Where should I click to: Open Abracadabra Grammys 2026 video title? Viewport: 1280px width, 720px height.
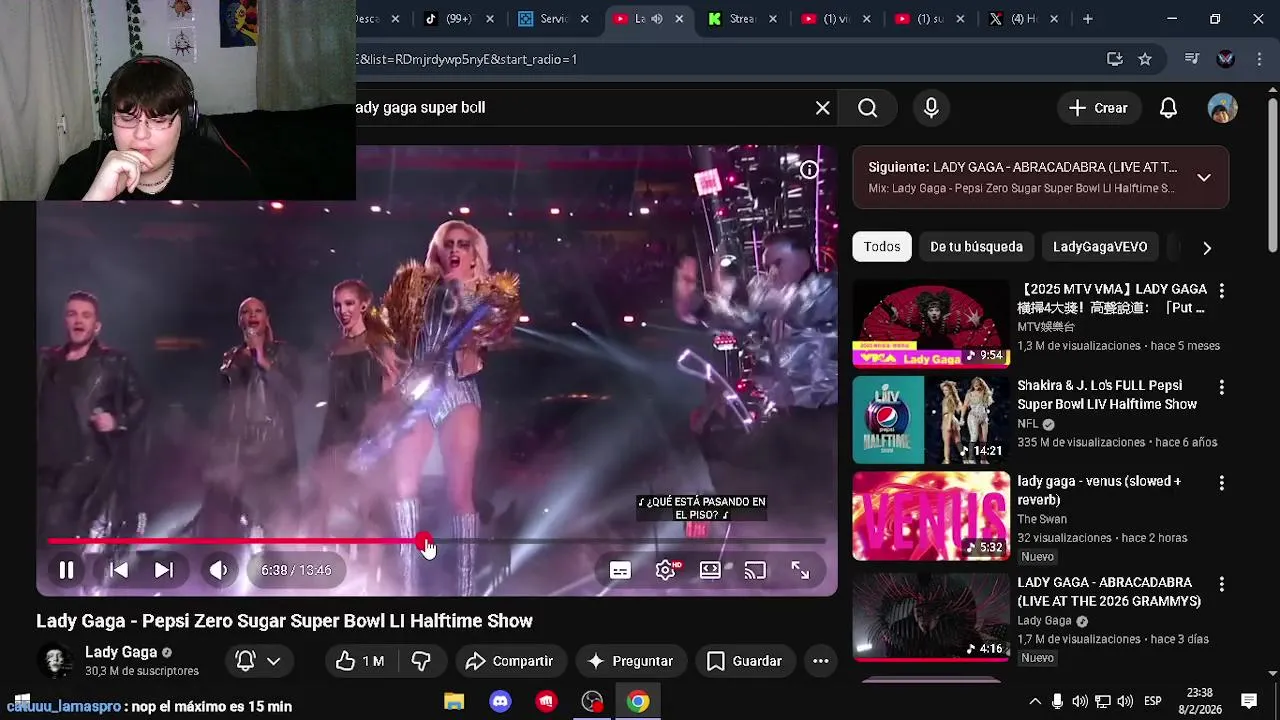pos(1109,592)
